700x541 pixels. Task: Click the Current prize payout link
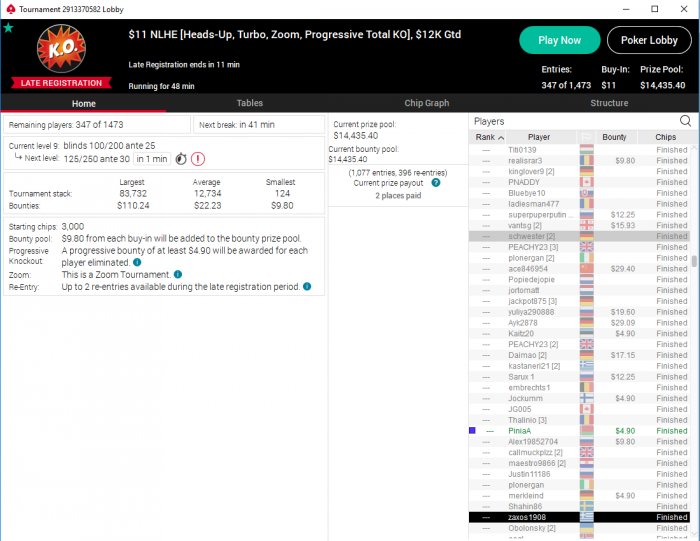388,183
